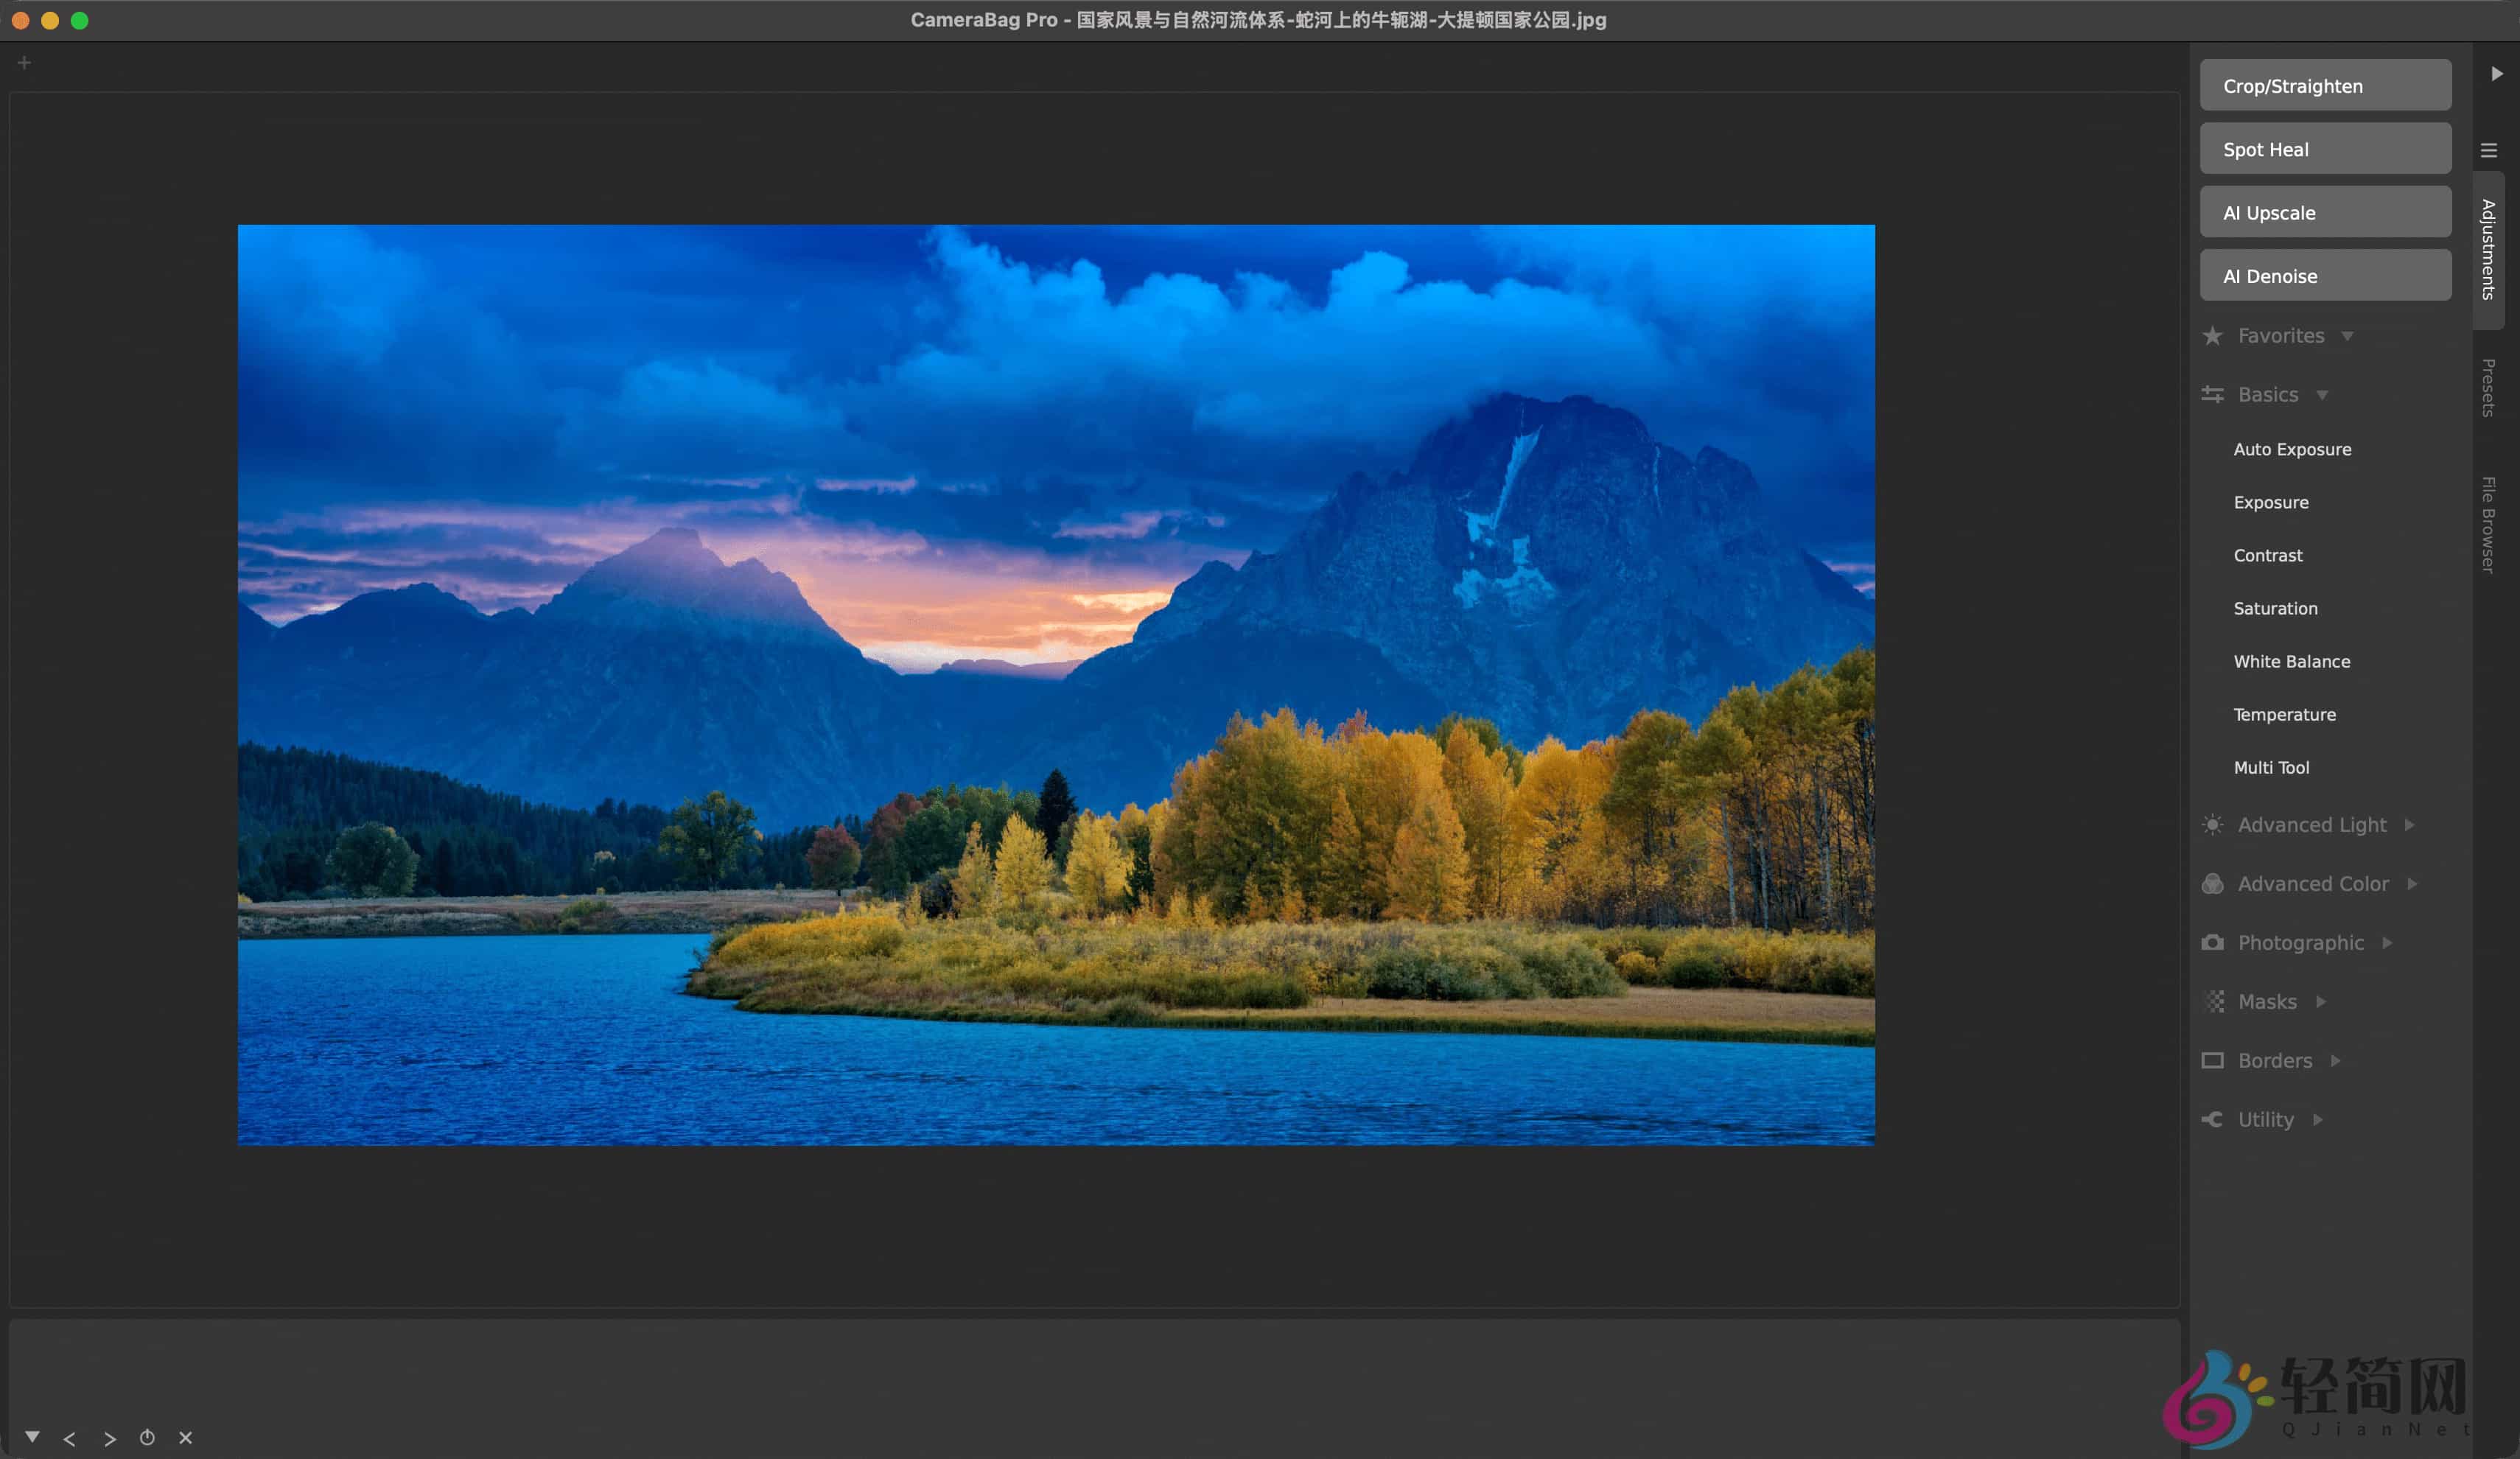
Task: Open the File Browser tab
Action: point(2489,525)
